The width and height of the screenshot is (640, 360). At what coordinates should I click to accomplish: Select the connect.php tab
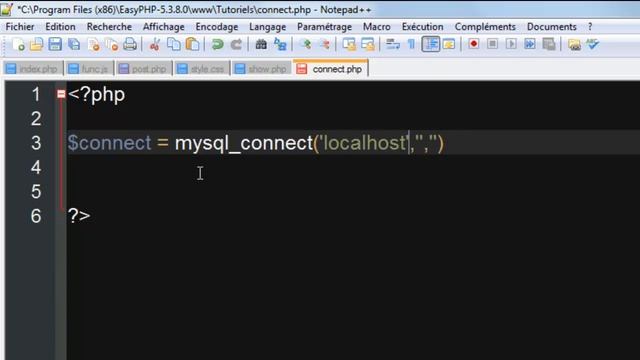(331, 69)
